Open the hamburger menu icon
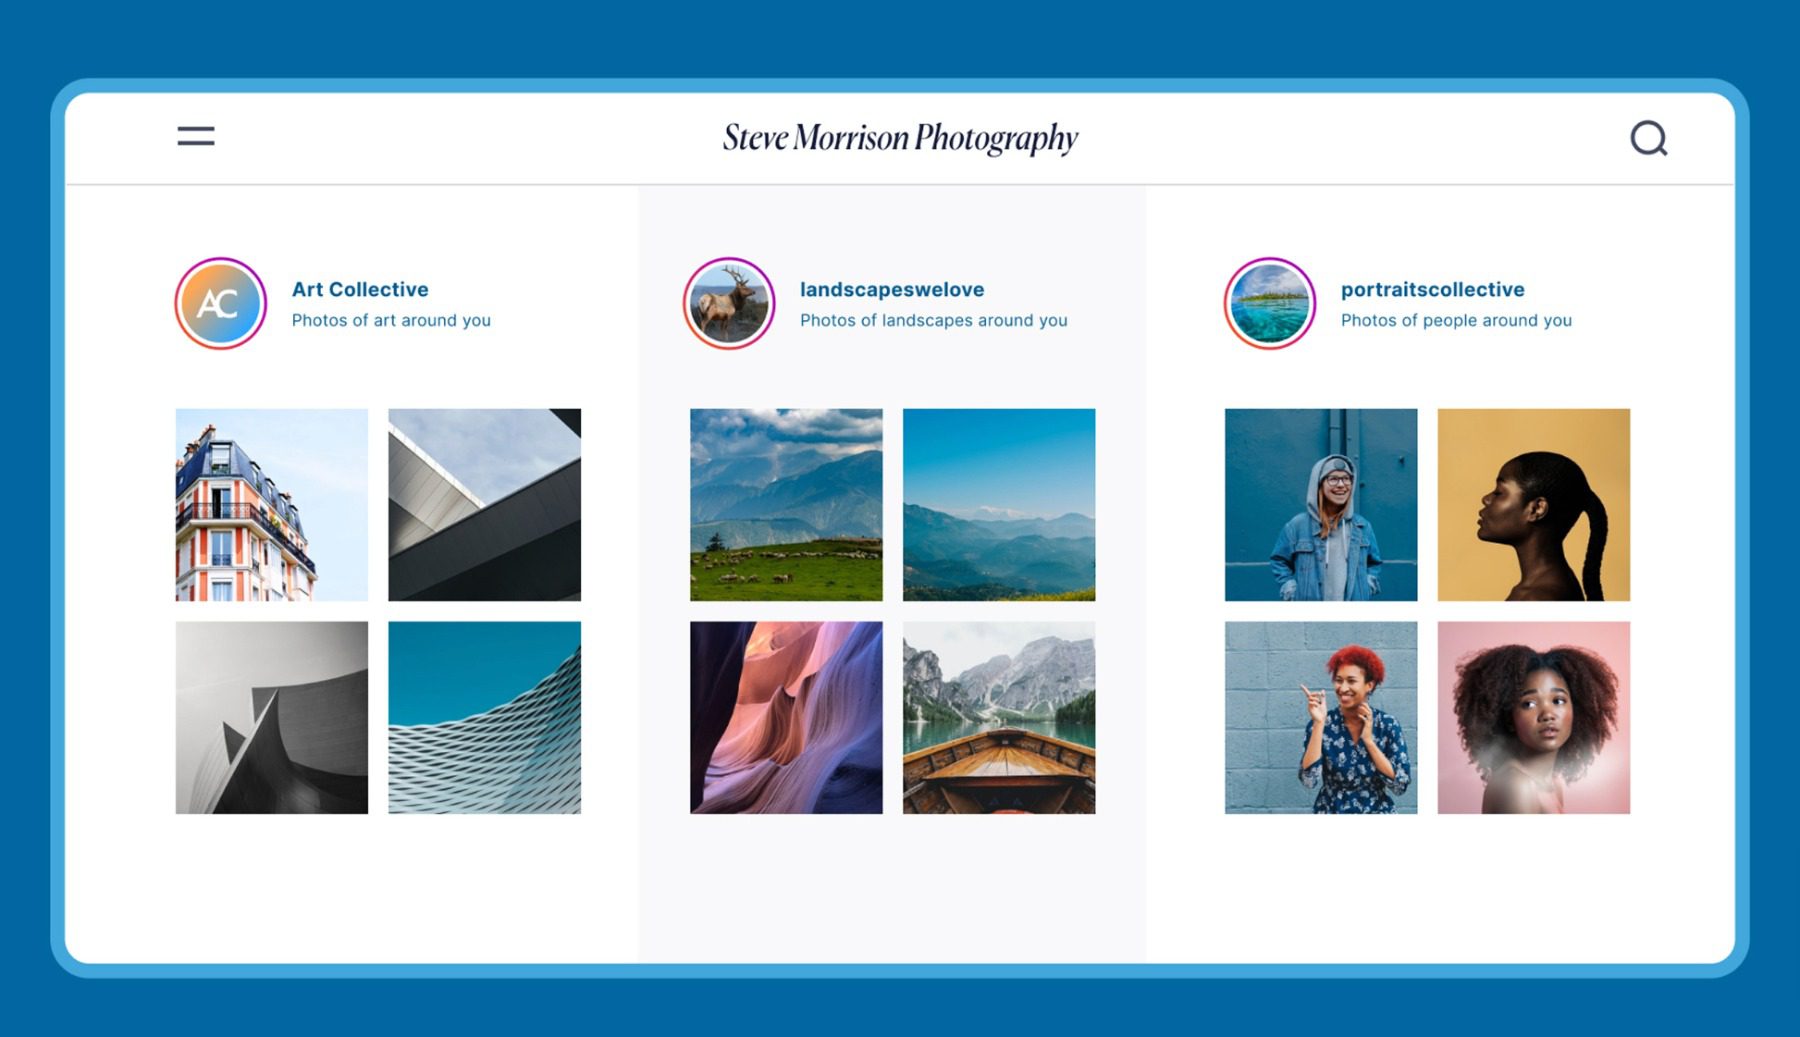Image resolution: width=1800 pixels, height=1037 pixels. coord(196,136)
